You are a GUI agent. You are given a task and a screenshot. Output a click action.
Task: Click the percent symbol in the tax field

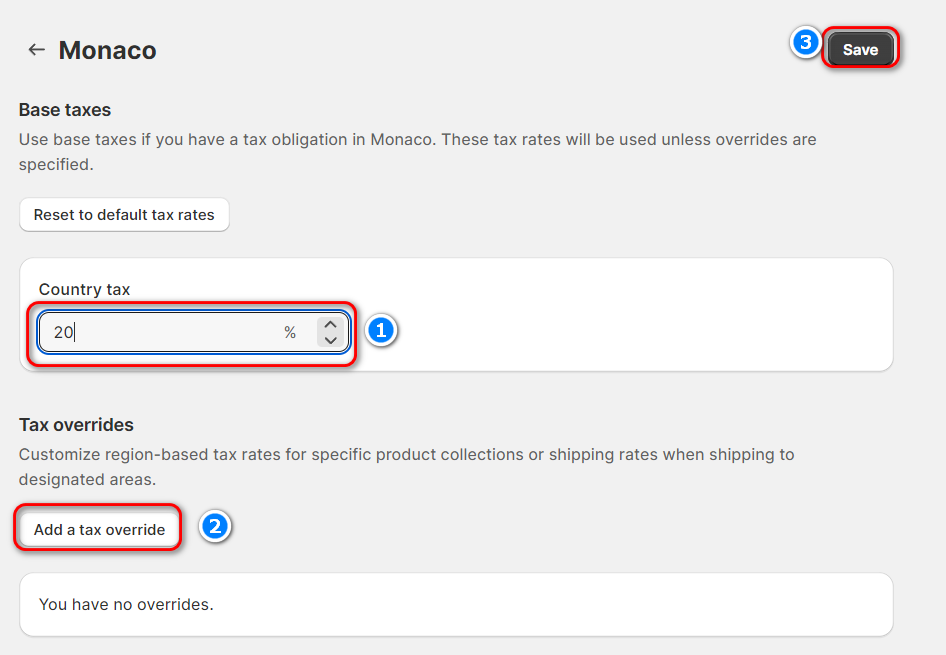point(290,333)
